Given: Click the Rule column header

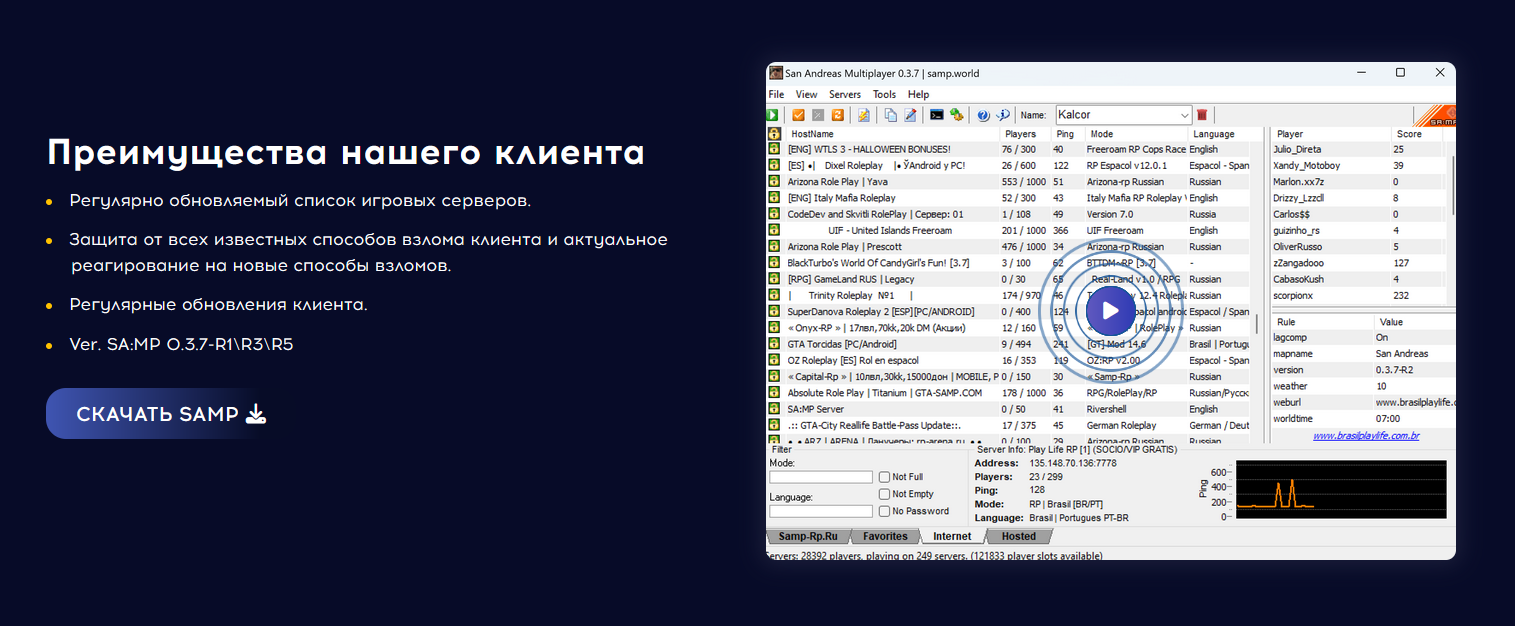Looking at the screenshot, I should coord(1322,322).
